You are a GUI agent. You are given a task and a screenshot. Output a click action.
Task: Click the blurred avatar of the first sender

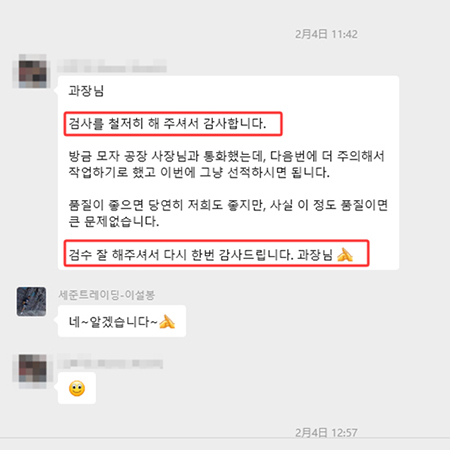pyautogui.click(x=32, y=71)
